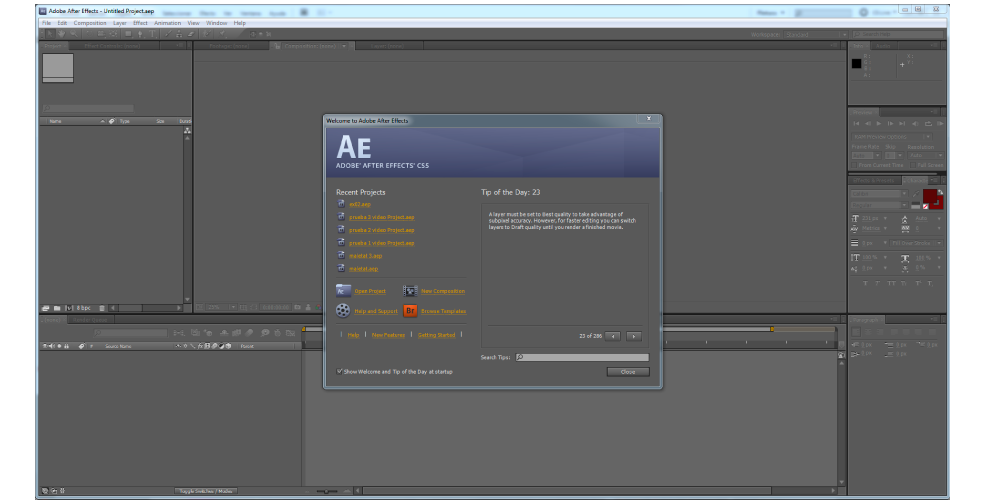Click Close button in Welcome dialog
1000x500 pixels.
click(628, 372)
